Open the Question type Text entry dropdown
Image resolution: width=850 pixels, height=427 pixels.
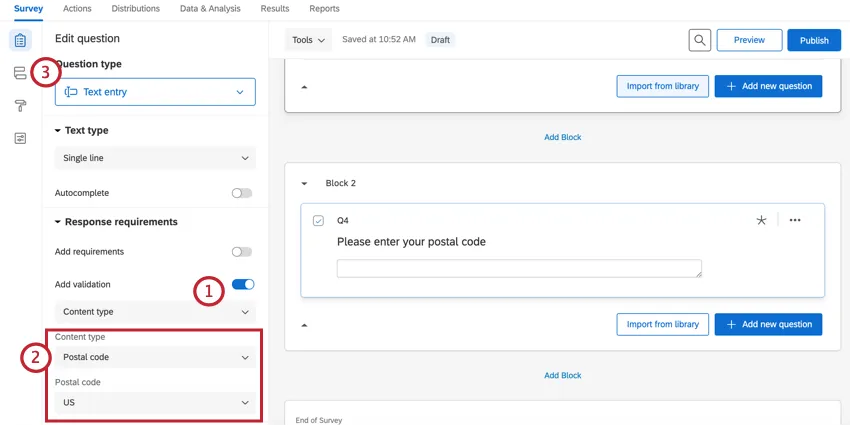[155, 92]
